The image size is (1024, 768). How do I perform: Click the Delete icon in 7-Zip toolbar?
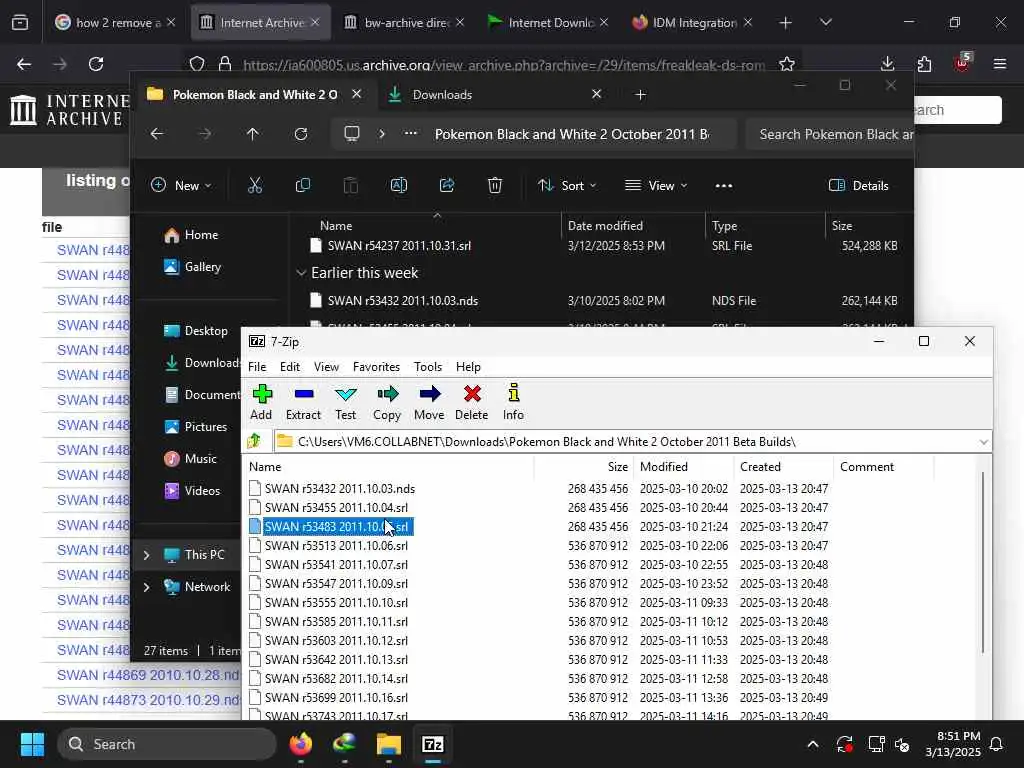(x=472, y=402)
